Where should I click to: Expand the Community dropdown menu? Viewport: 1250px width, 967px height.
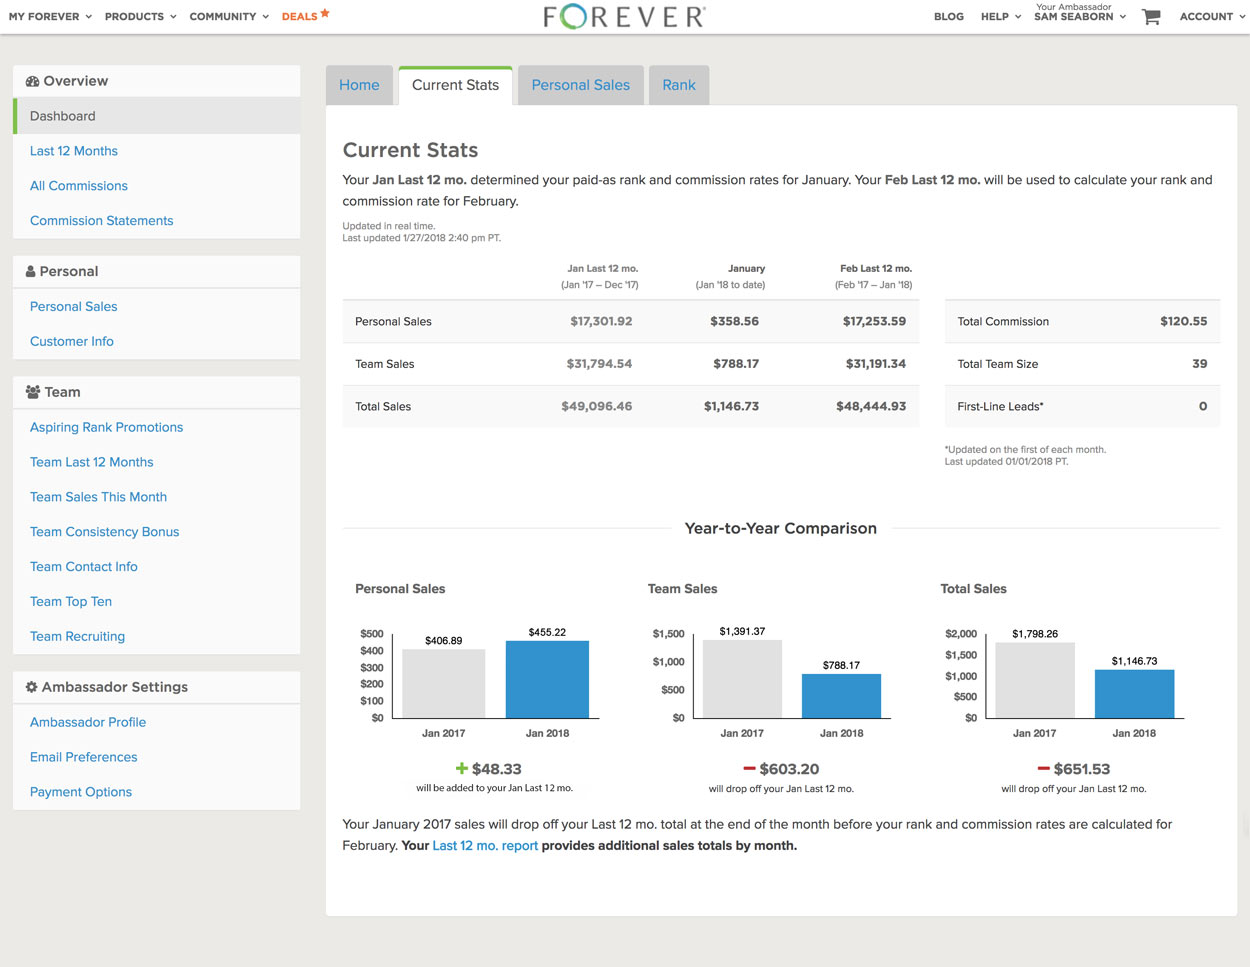coord(229,17)
